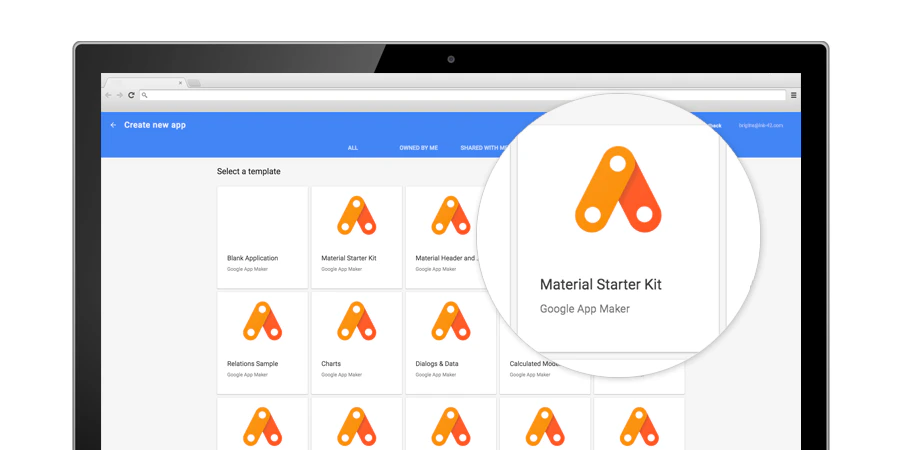Go back using arrow beside Create new app
The height and width of the screenshot is (450, 900).
point(113,125)
